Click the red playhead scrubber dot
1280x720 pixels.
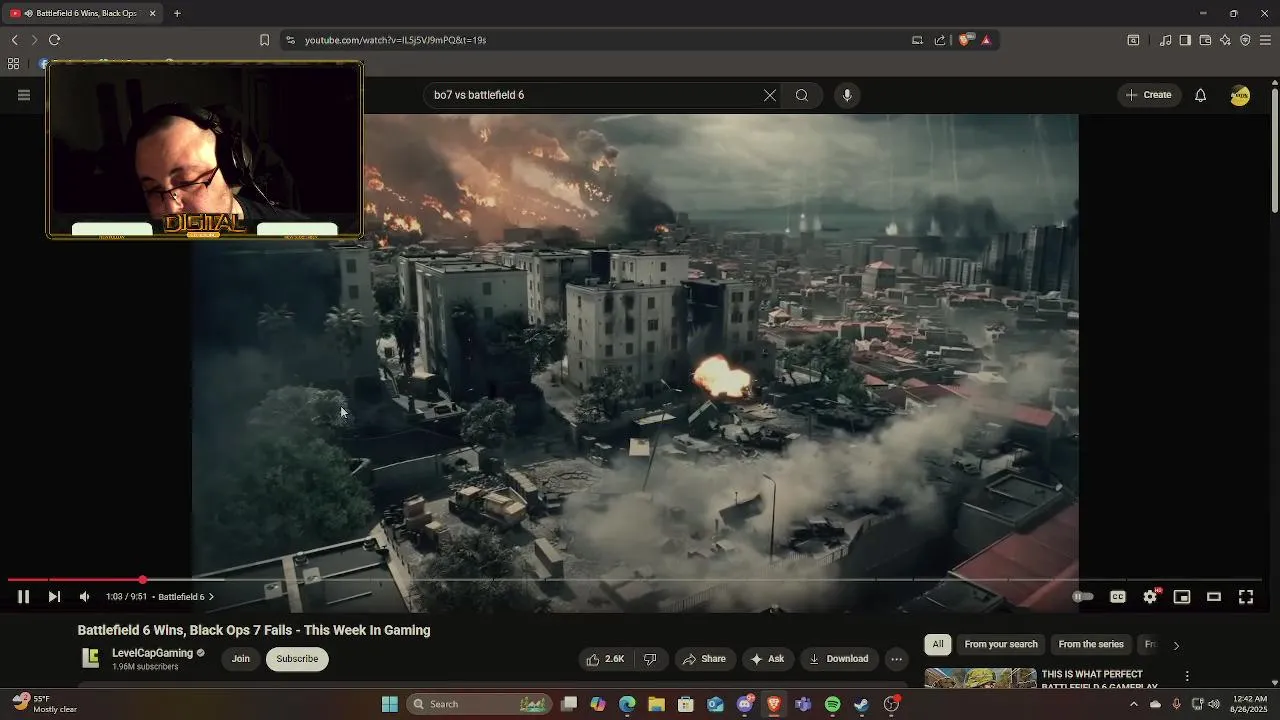point(143,580)
